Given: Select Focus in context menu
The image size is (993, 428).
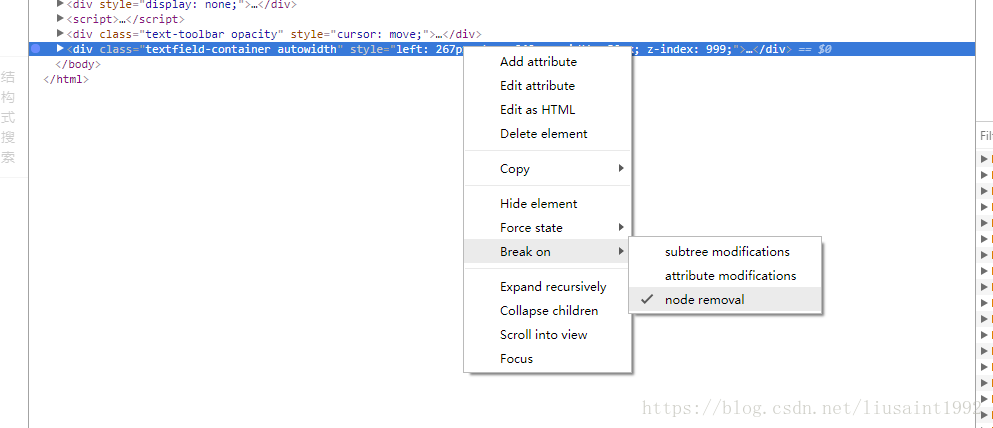Looking at the screenshot, I should tap(548, 359).
